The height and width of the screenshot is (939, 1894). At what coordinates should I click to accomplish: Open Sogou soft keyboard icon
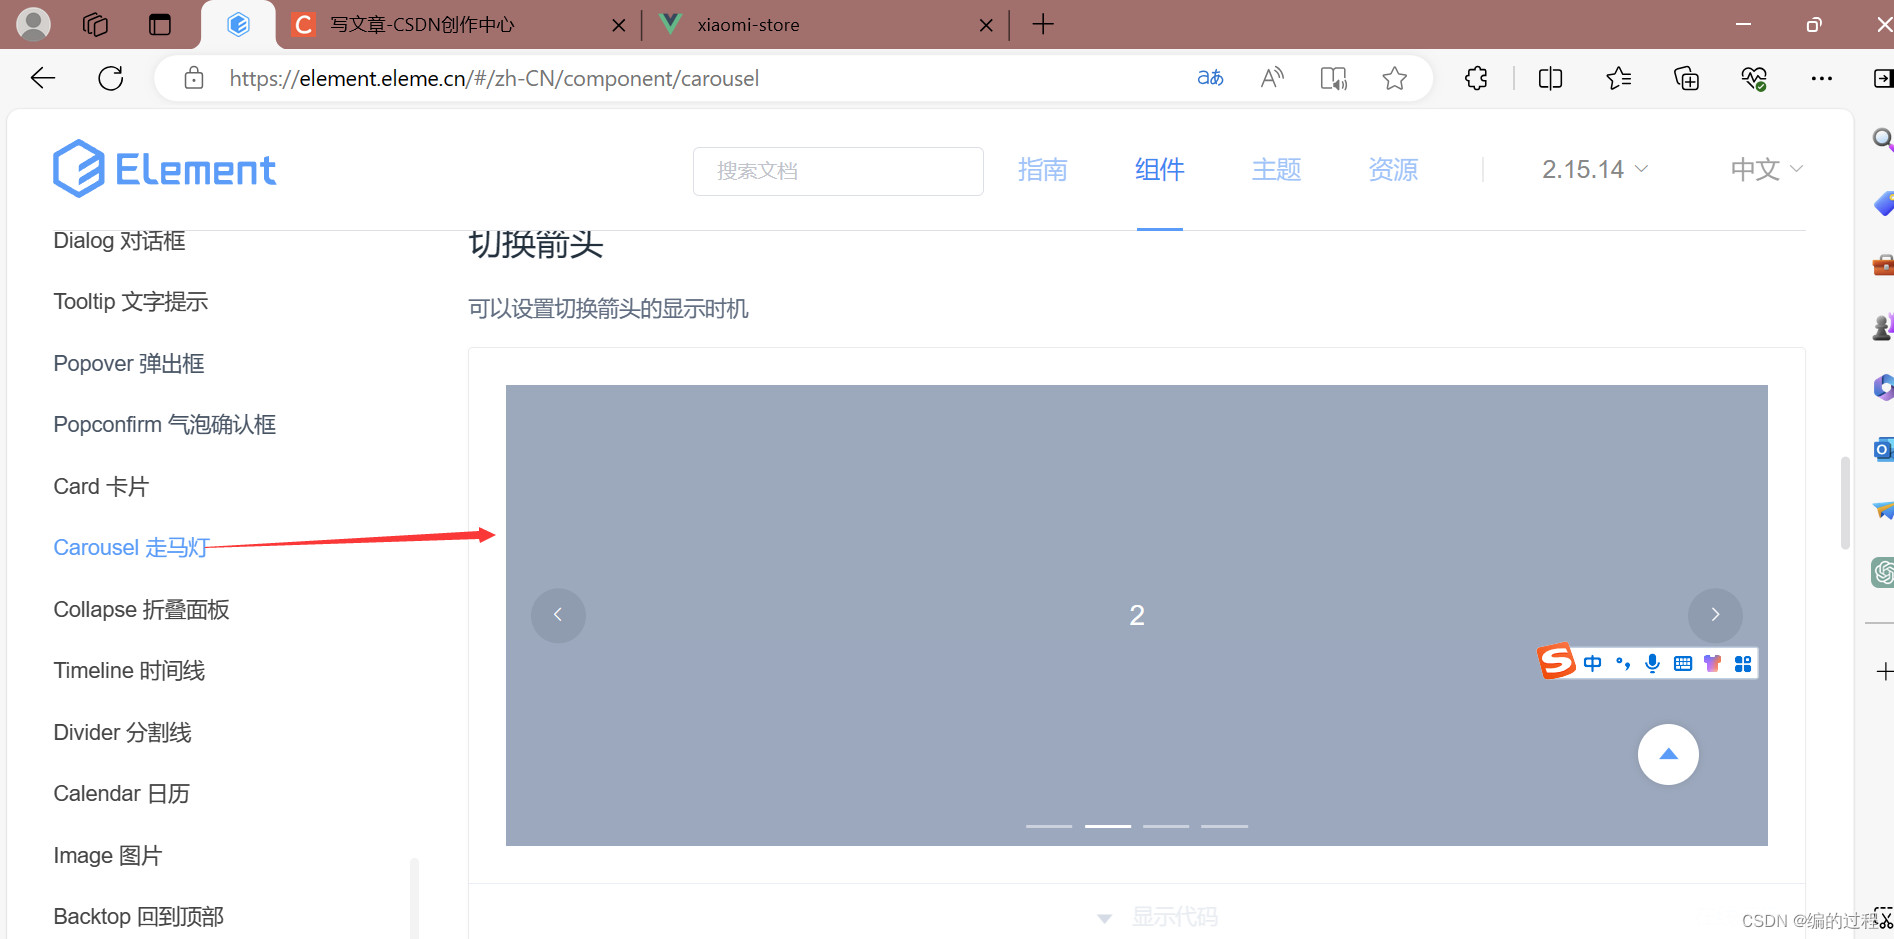[x=1683, y=663]
